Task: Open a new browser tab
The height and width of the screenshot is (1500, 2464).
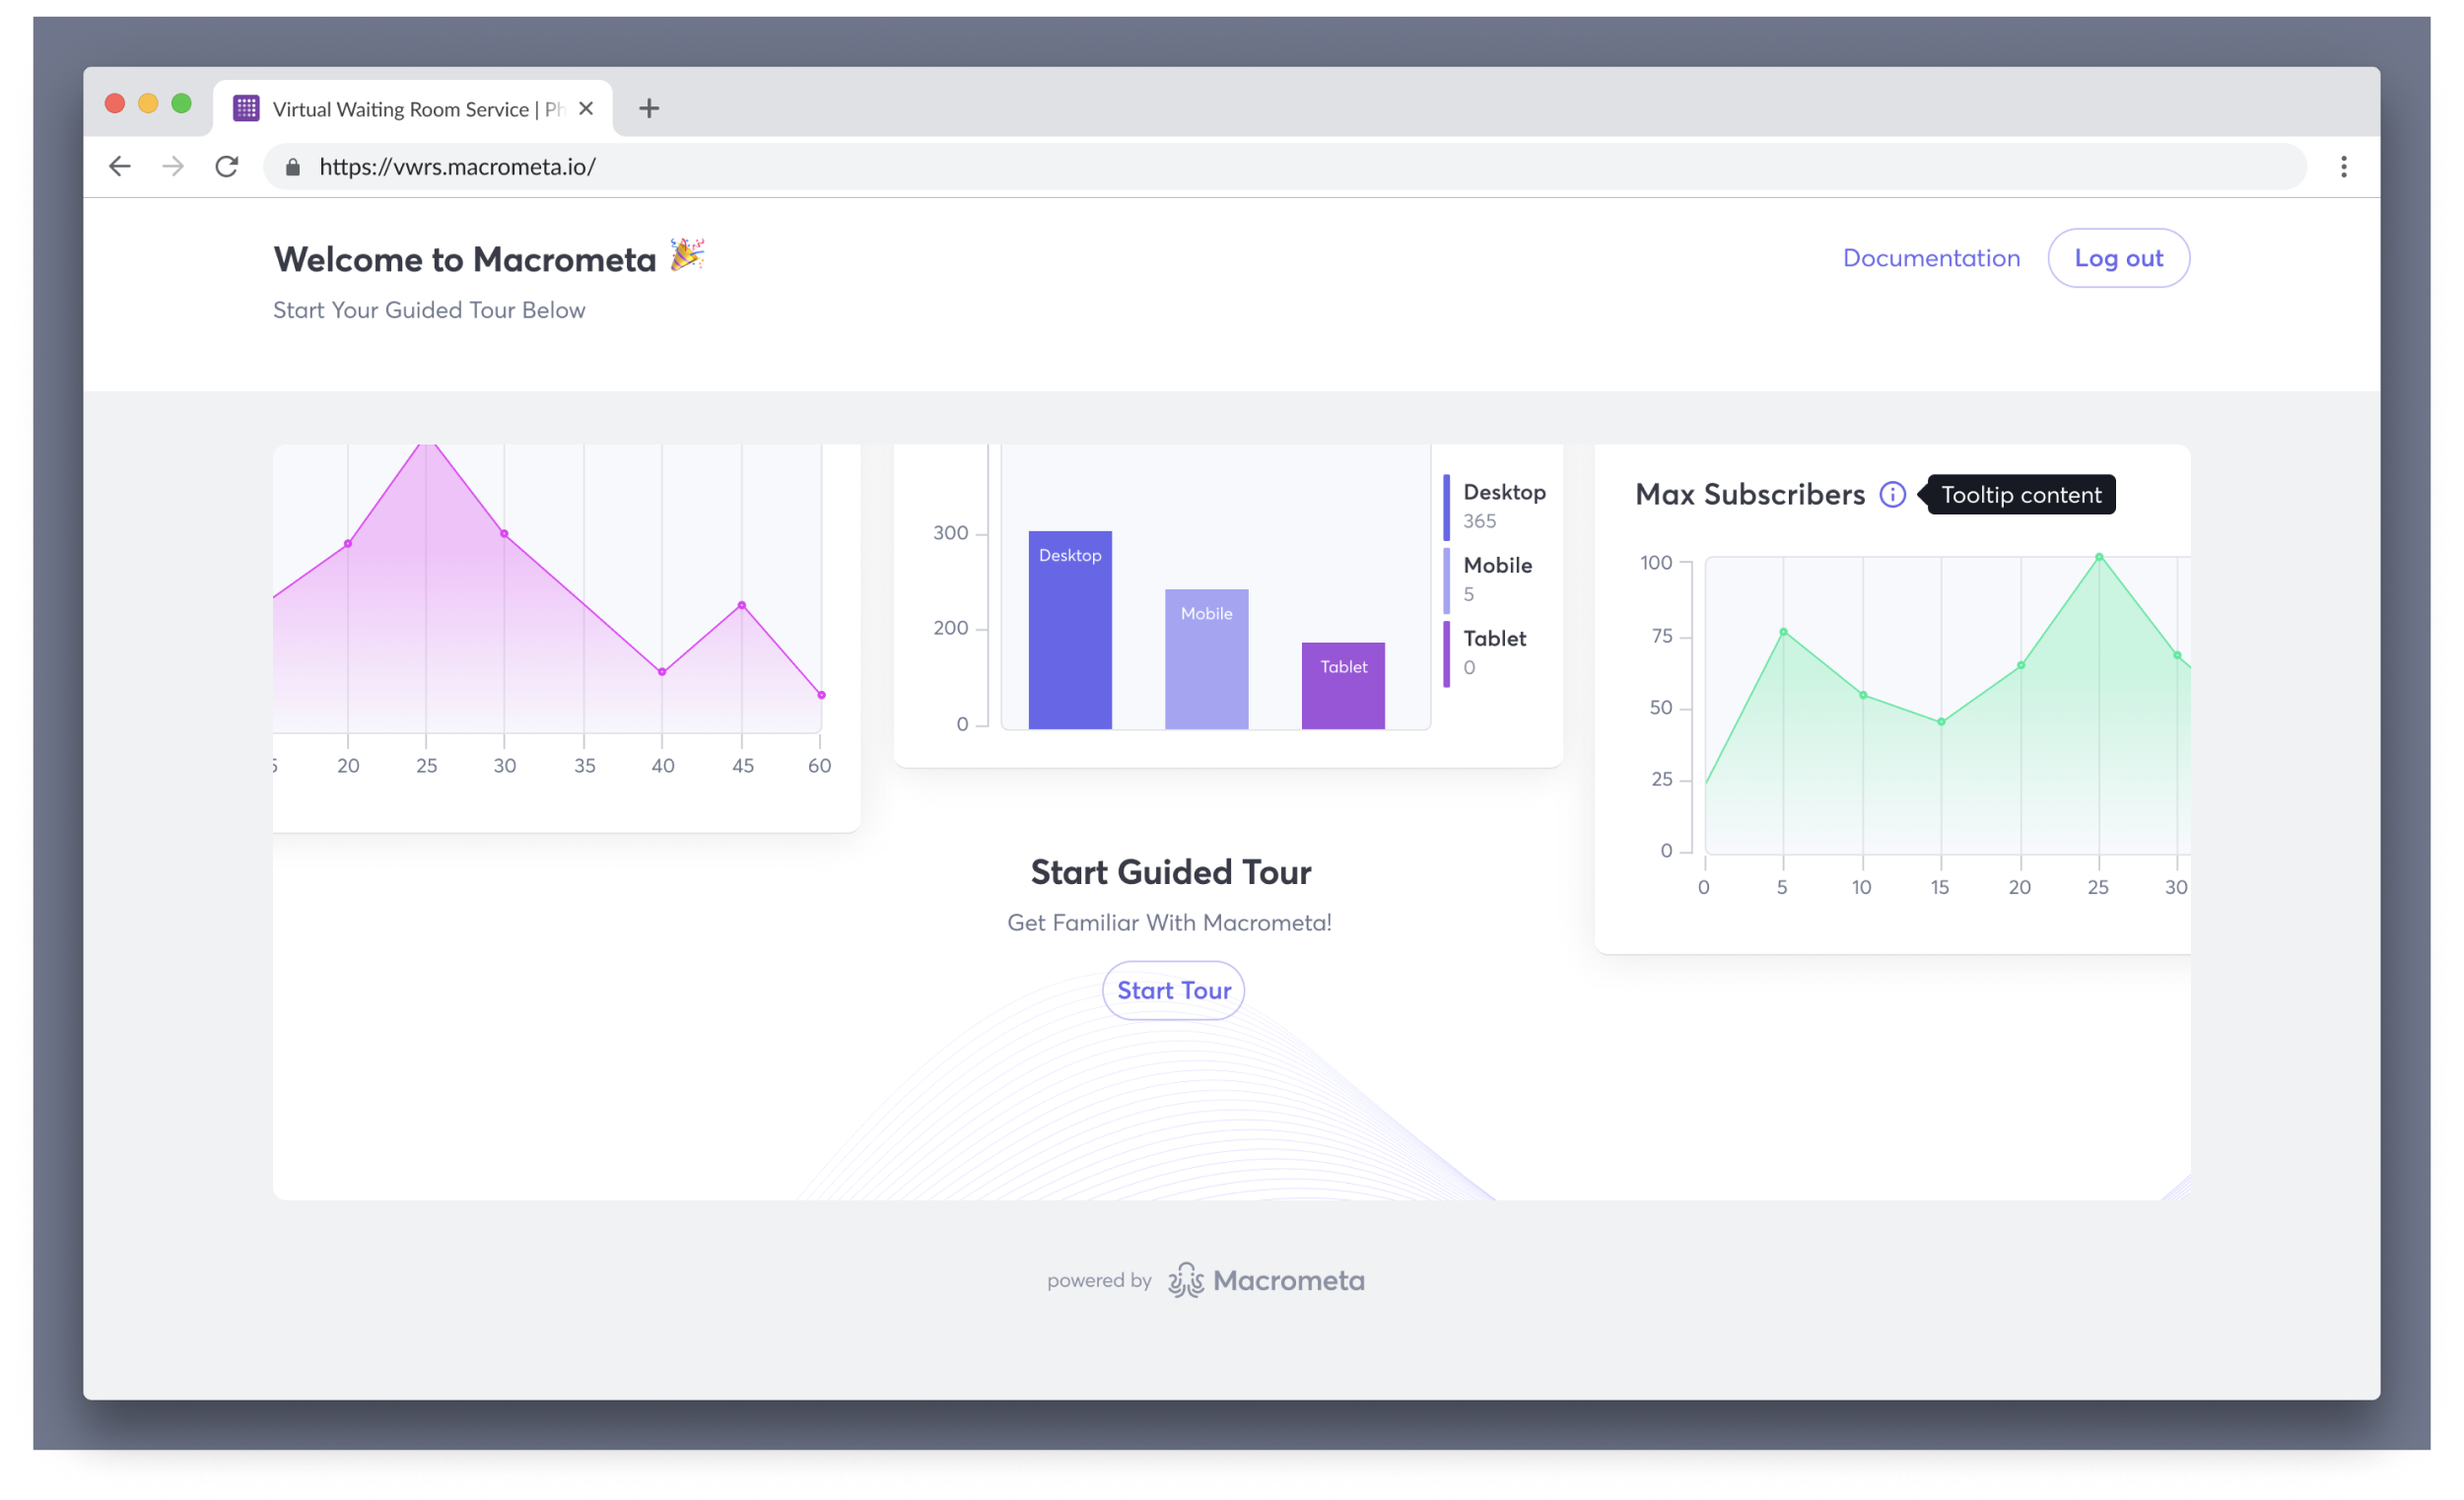Action: click(x=649, y=108)
